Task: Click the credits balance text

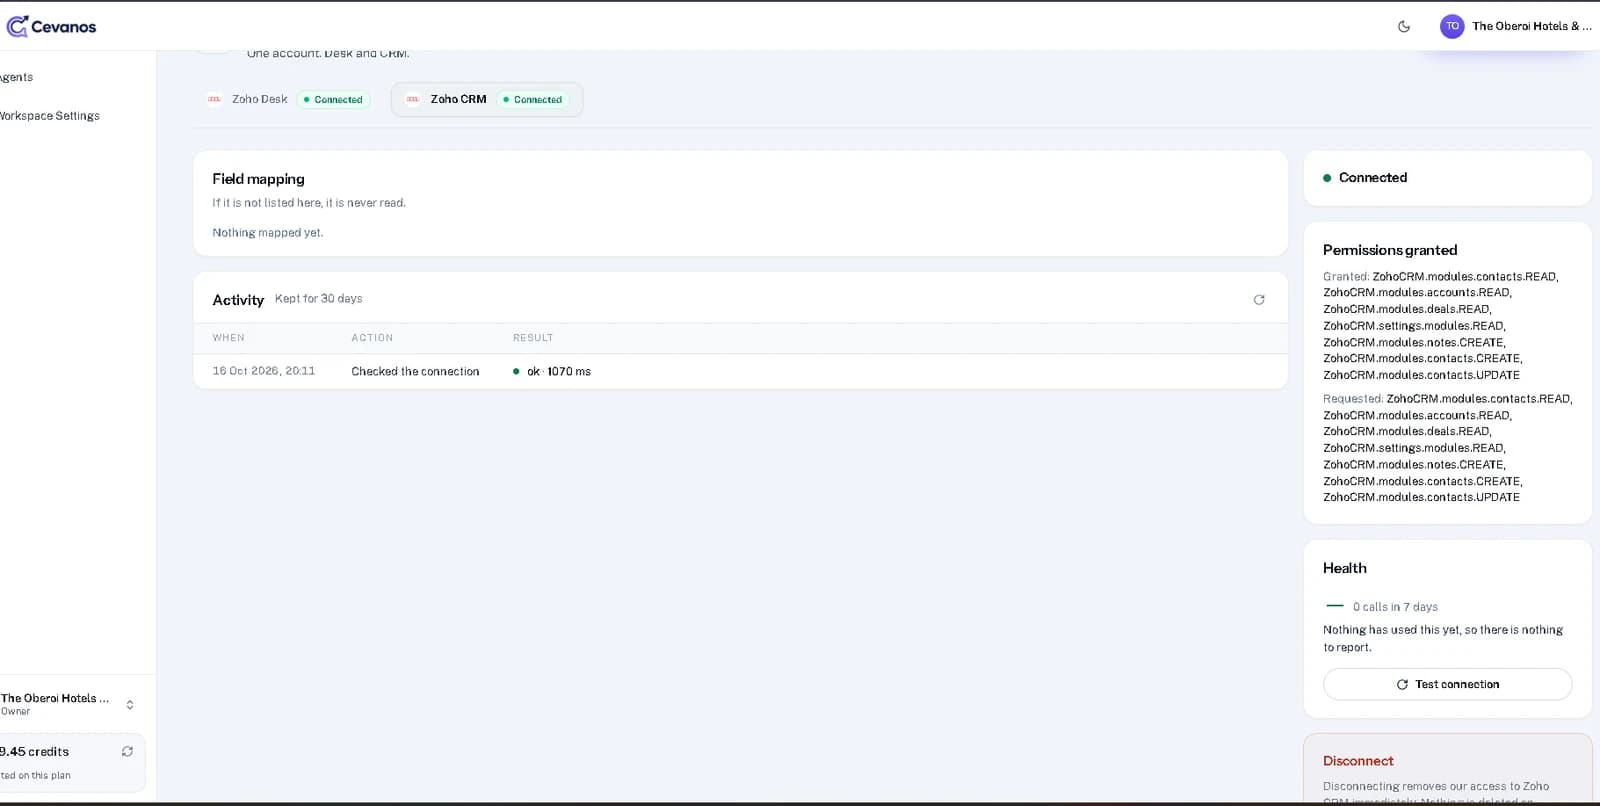Action: point(35,752)
